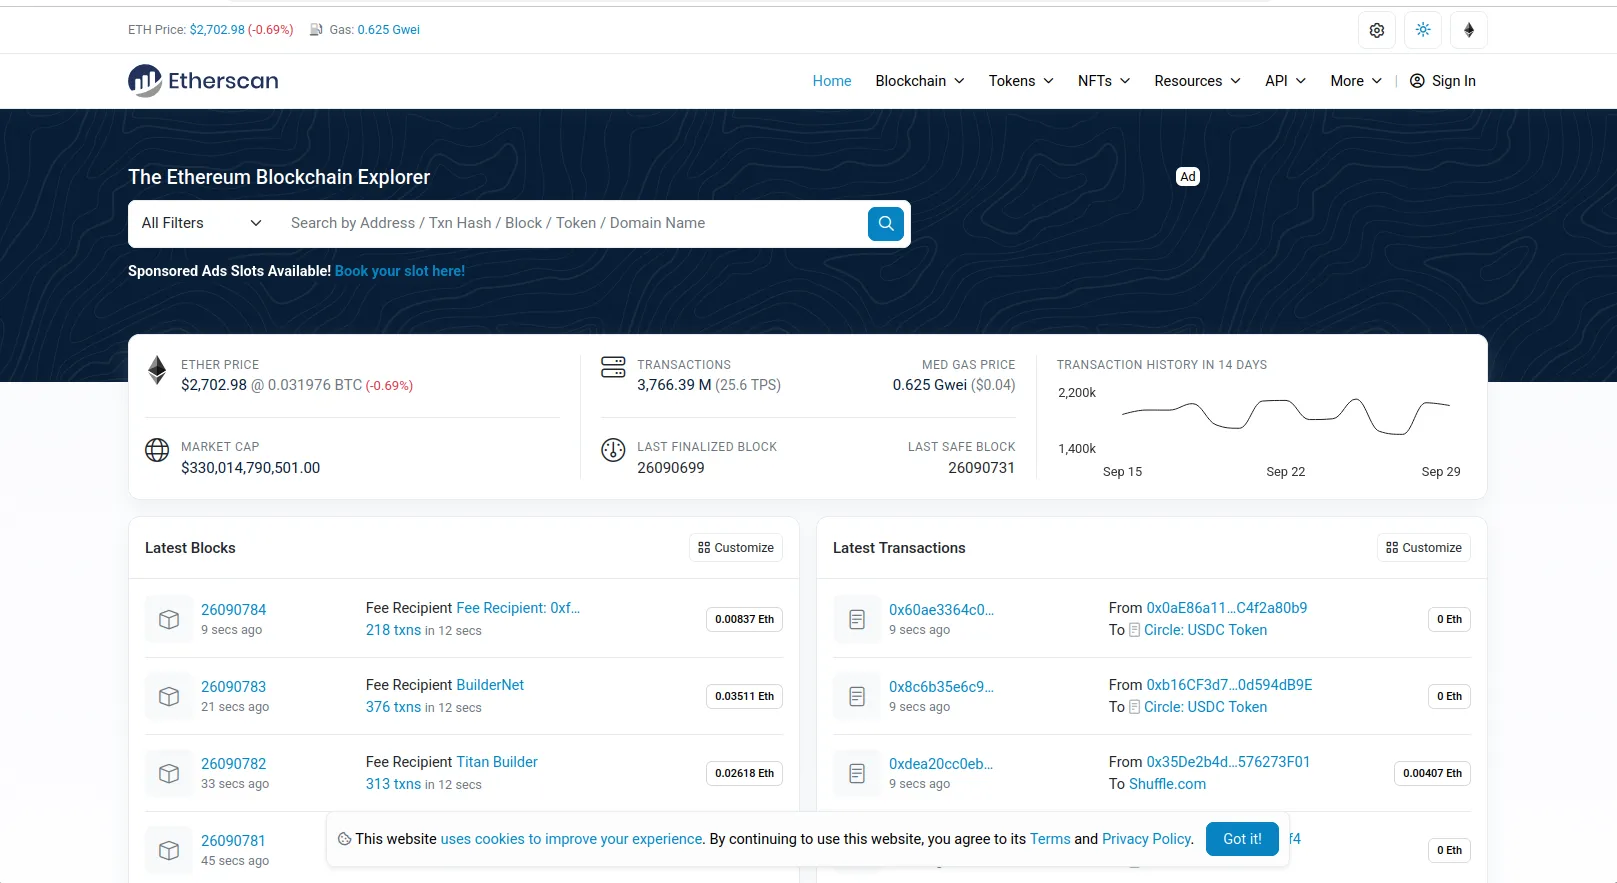Click the Ad badge
This screenshot has width=1617, height=883.
[1188, 177]
